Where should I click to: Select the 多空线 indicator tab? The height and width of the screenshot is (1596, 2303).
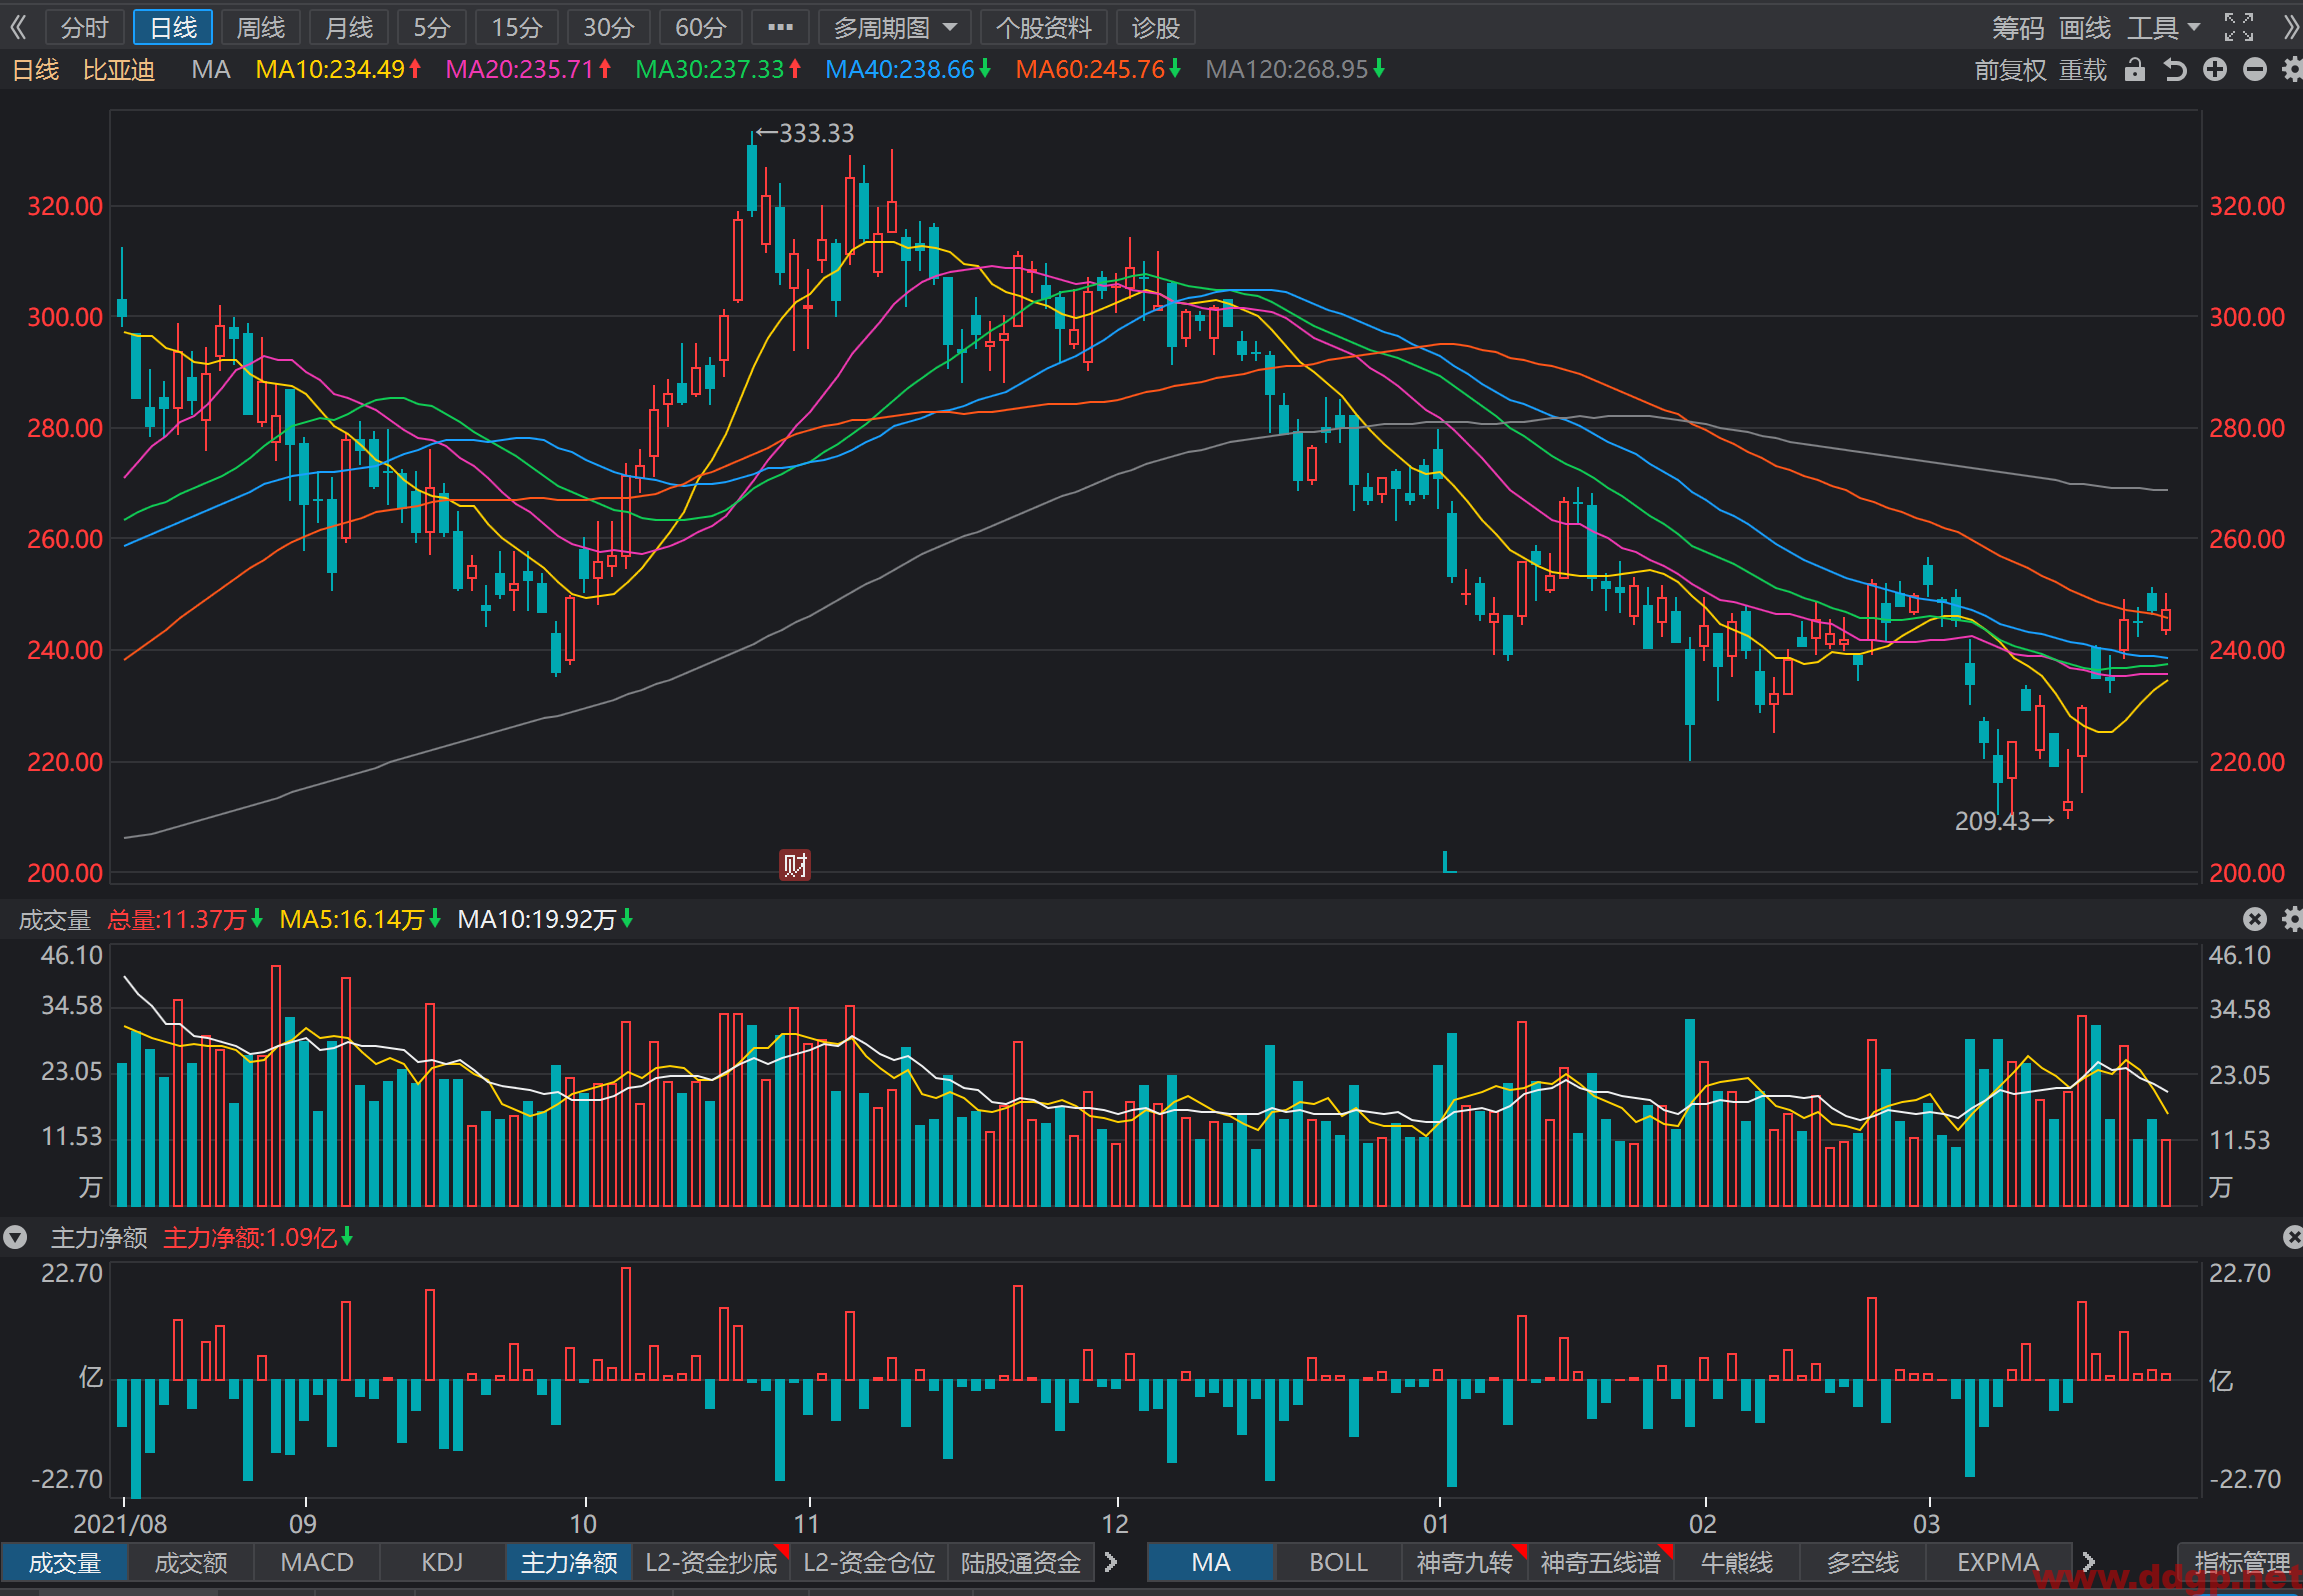coord(1863,1562)
